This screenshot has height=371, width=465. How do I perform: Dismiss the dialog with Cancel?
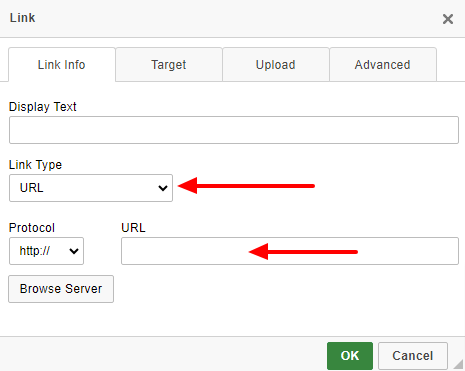coord(413,356)
